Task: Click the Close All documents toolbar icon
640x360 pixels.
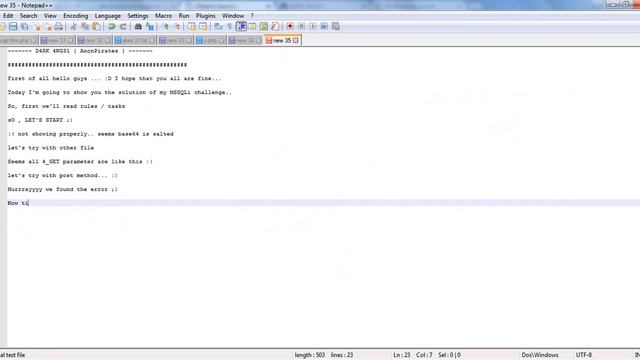Action: [48, 27]
